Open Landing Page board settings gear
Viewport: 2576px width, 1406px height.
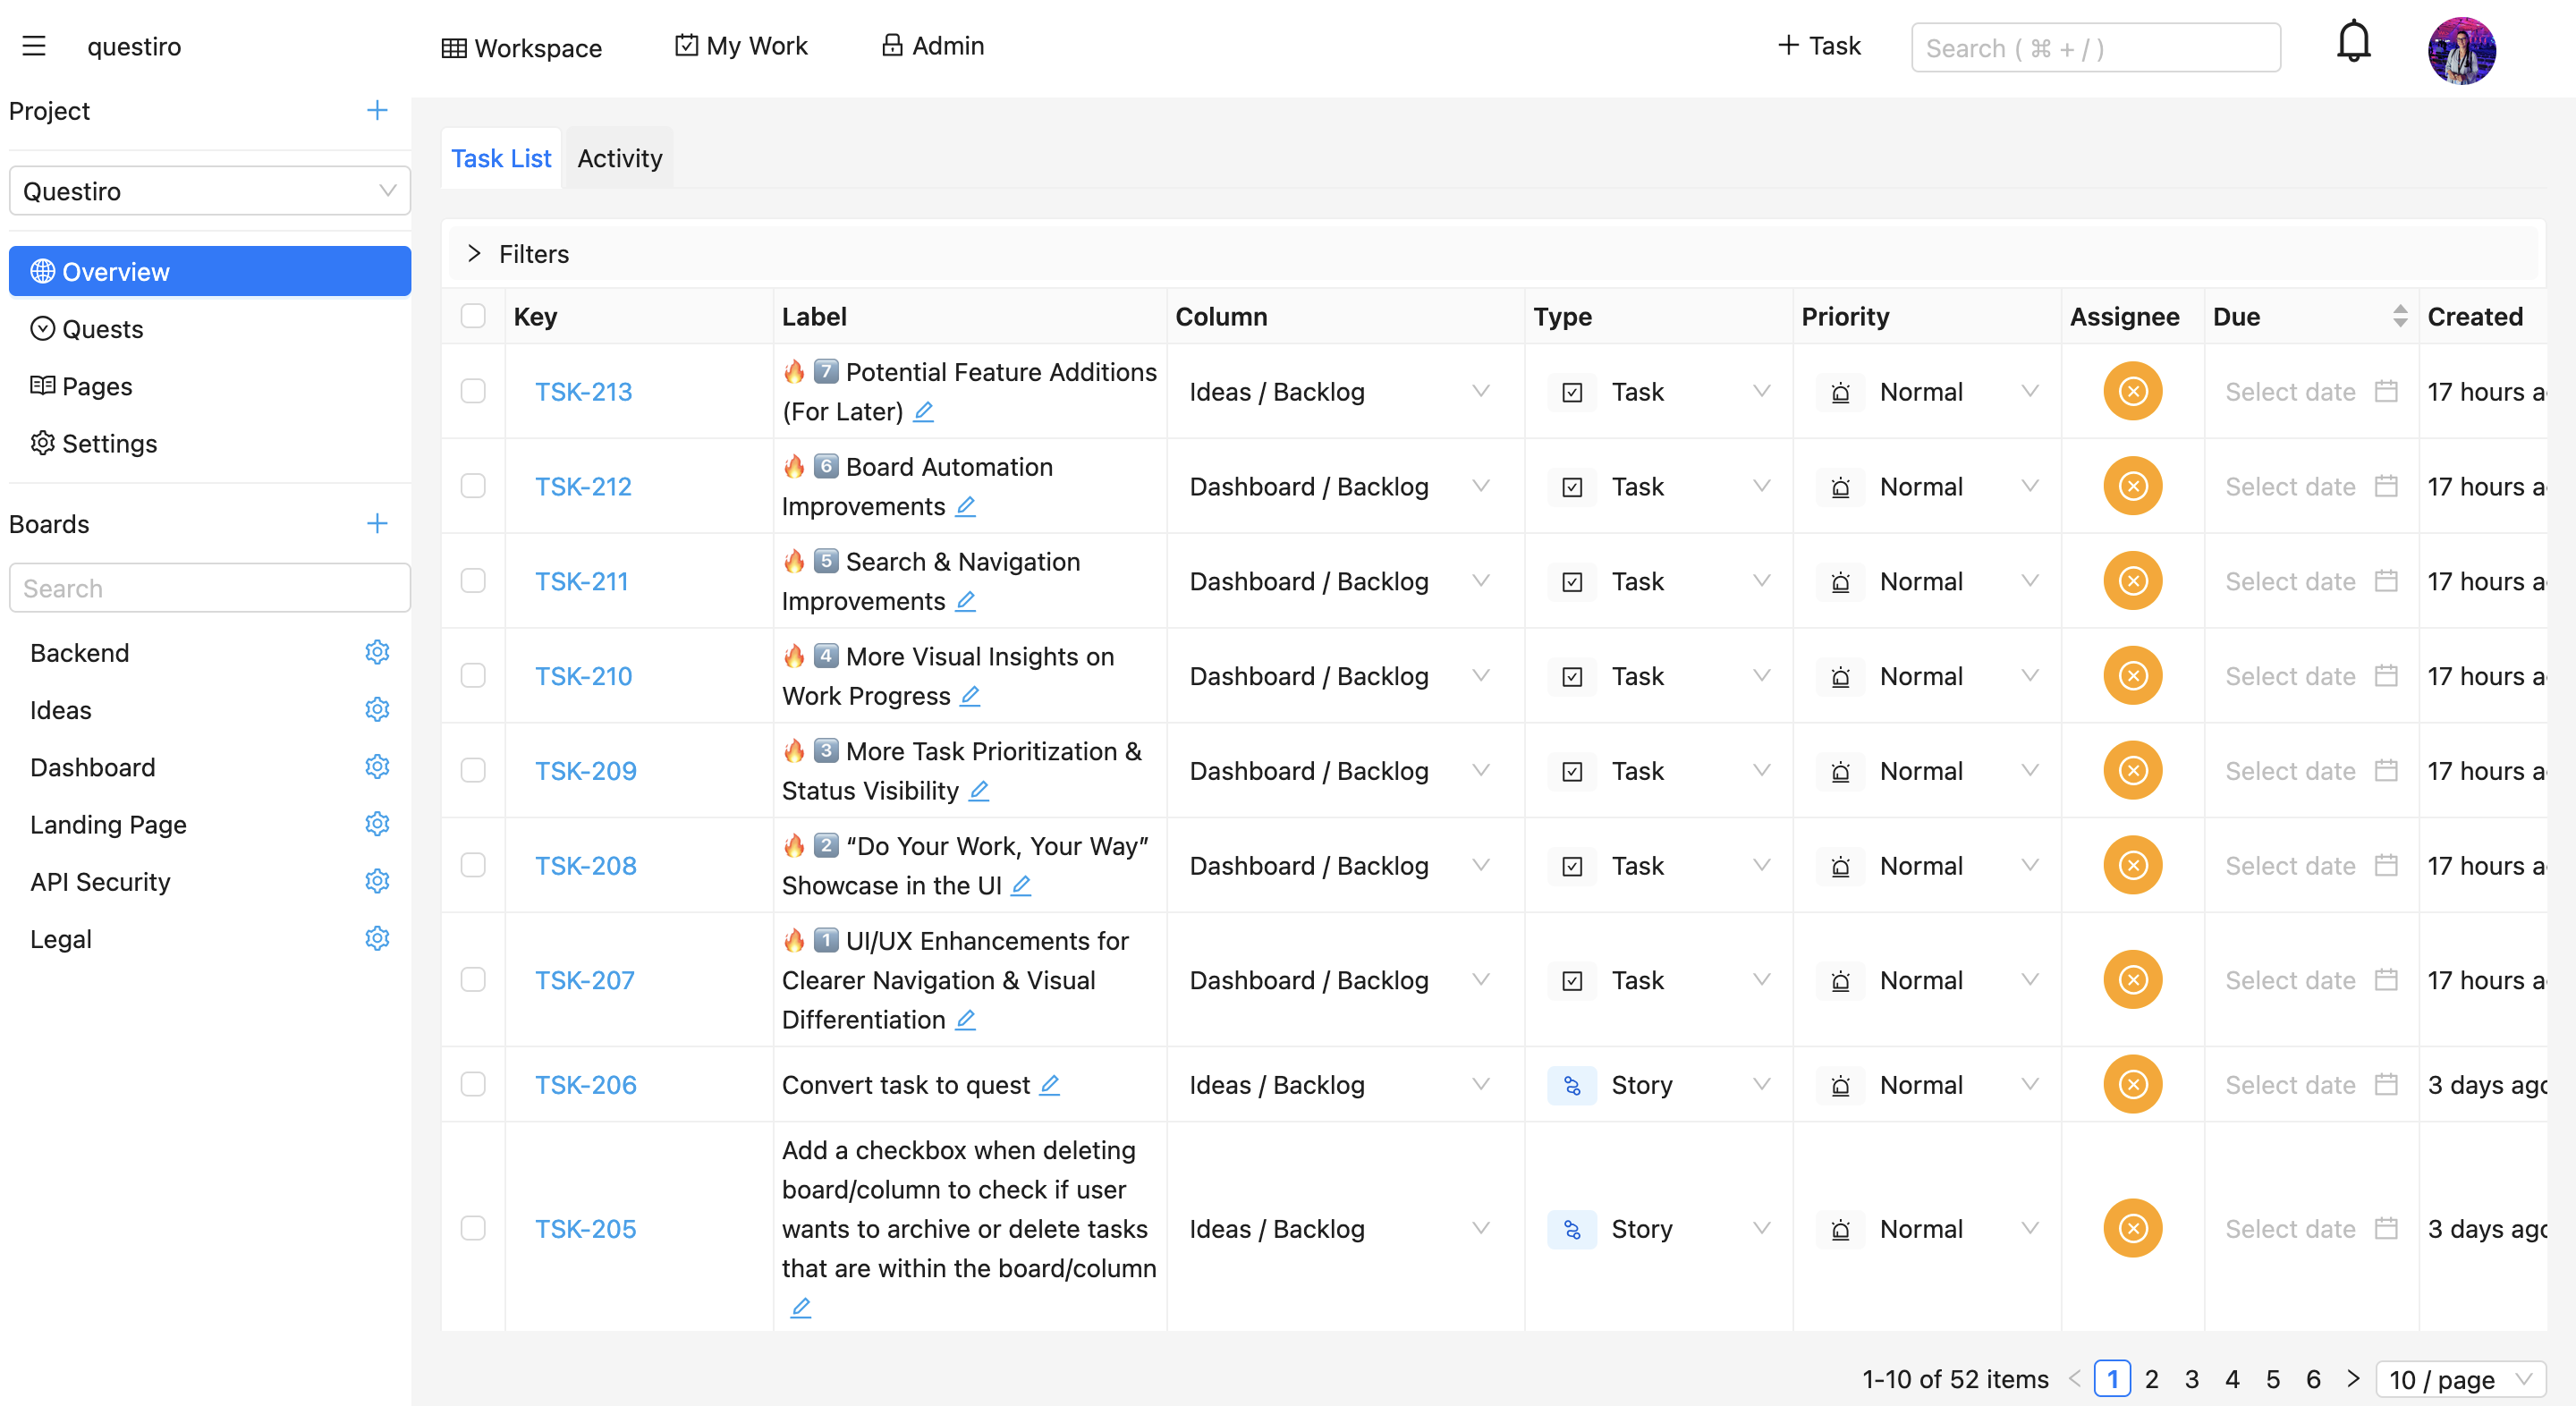pyautogui.click(x=377, y=823)
